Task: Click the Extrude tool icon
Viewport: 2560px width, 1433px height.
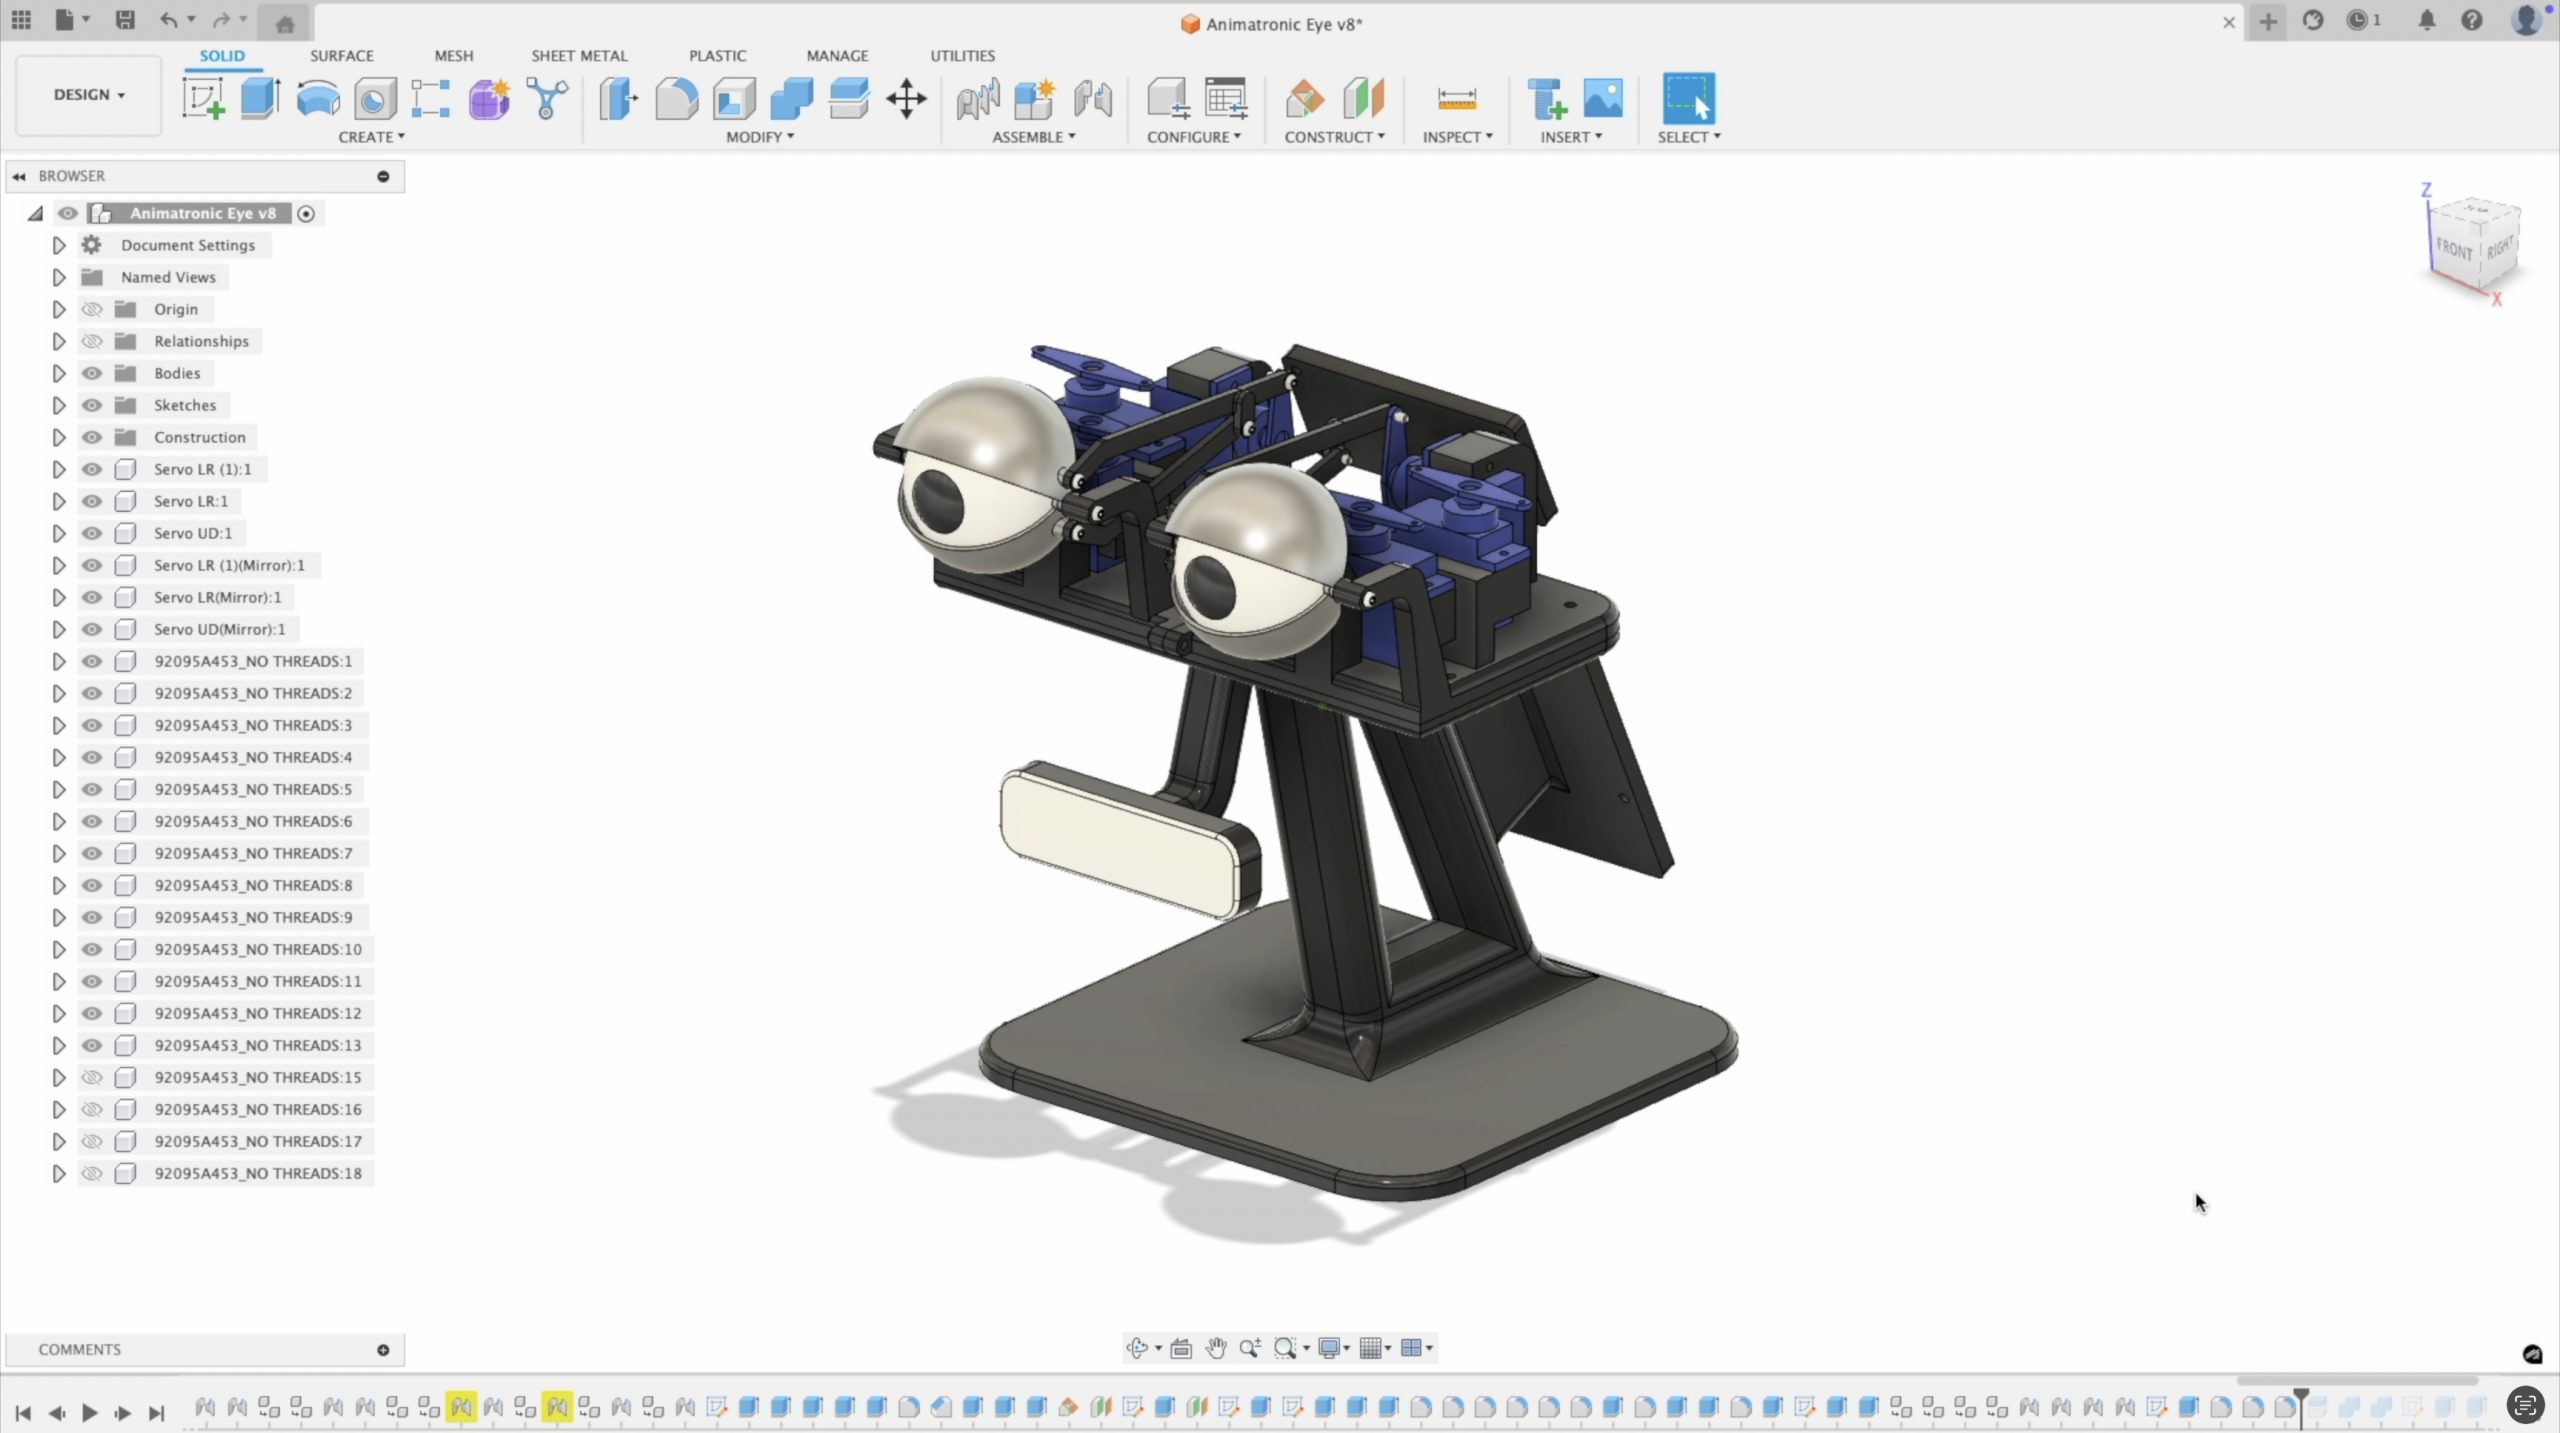Action: point(260,99)
